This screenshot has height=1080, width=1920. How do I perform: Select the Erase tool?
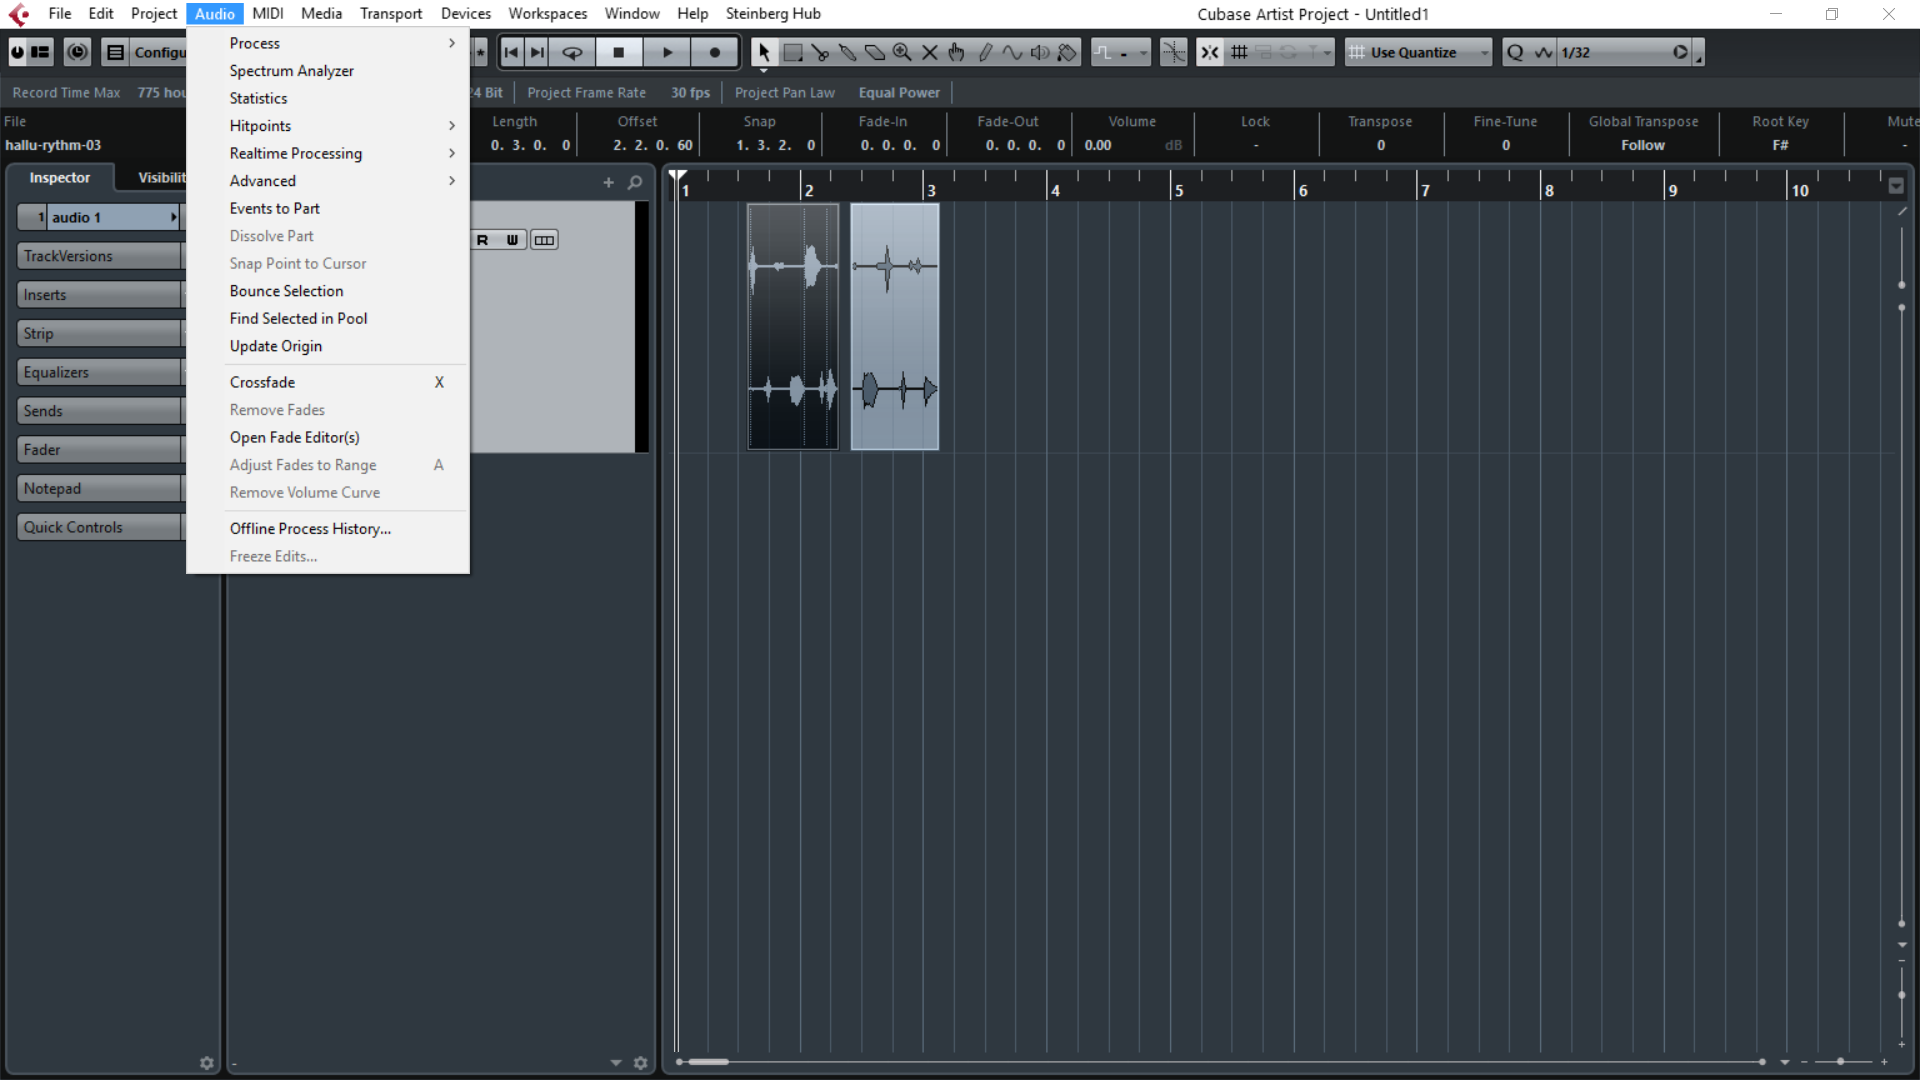click(875, 52)
